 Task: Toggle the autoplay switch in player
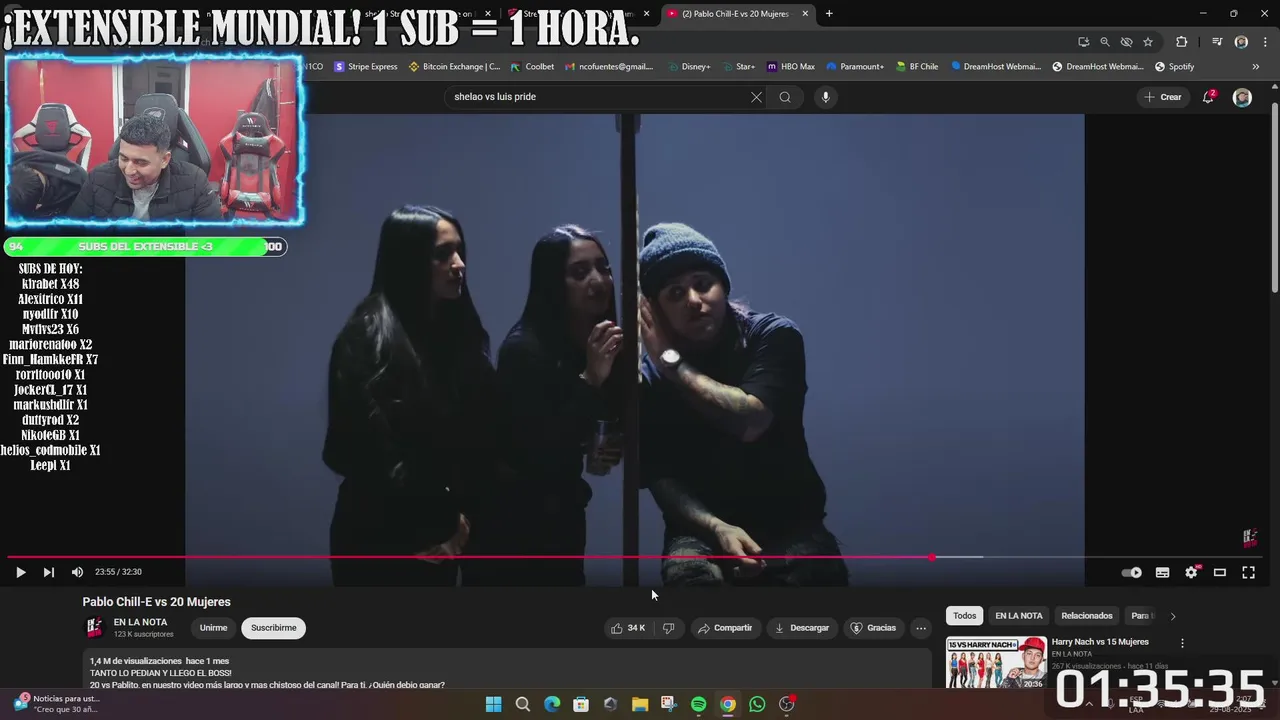click(x=1131, y=573)
